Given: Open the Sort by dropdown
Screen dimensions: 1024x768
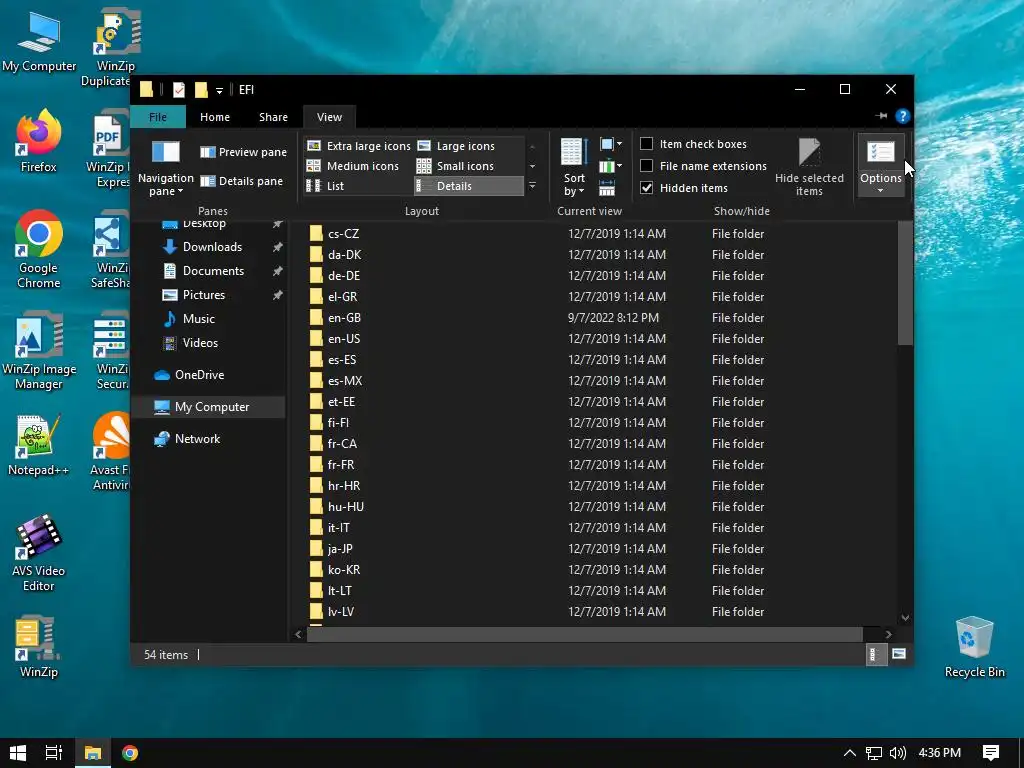Looking at the screenshot, I should click(x=574, y=167).
